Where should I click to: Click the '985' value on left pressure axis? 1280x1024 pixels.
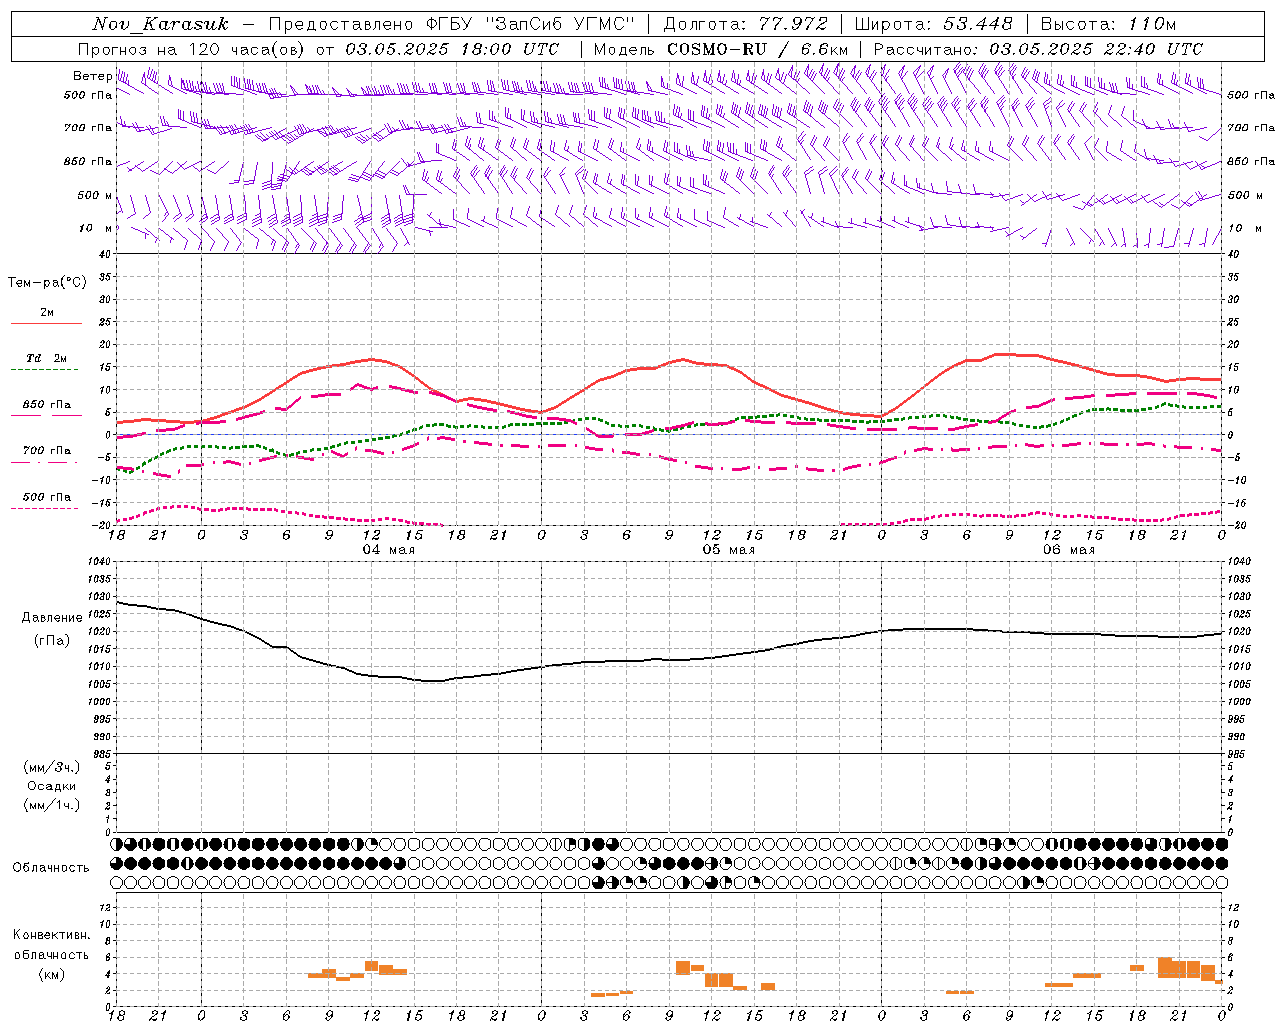tap(102, 753)
